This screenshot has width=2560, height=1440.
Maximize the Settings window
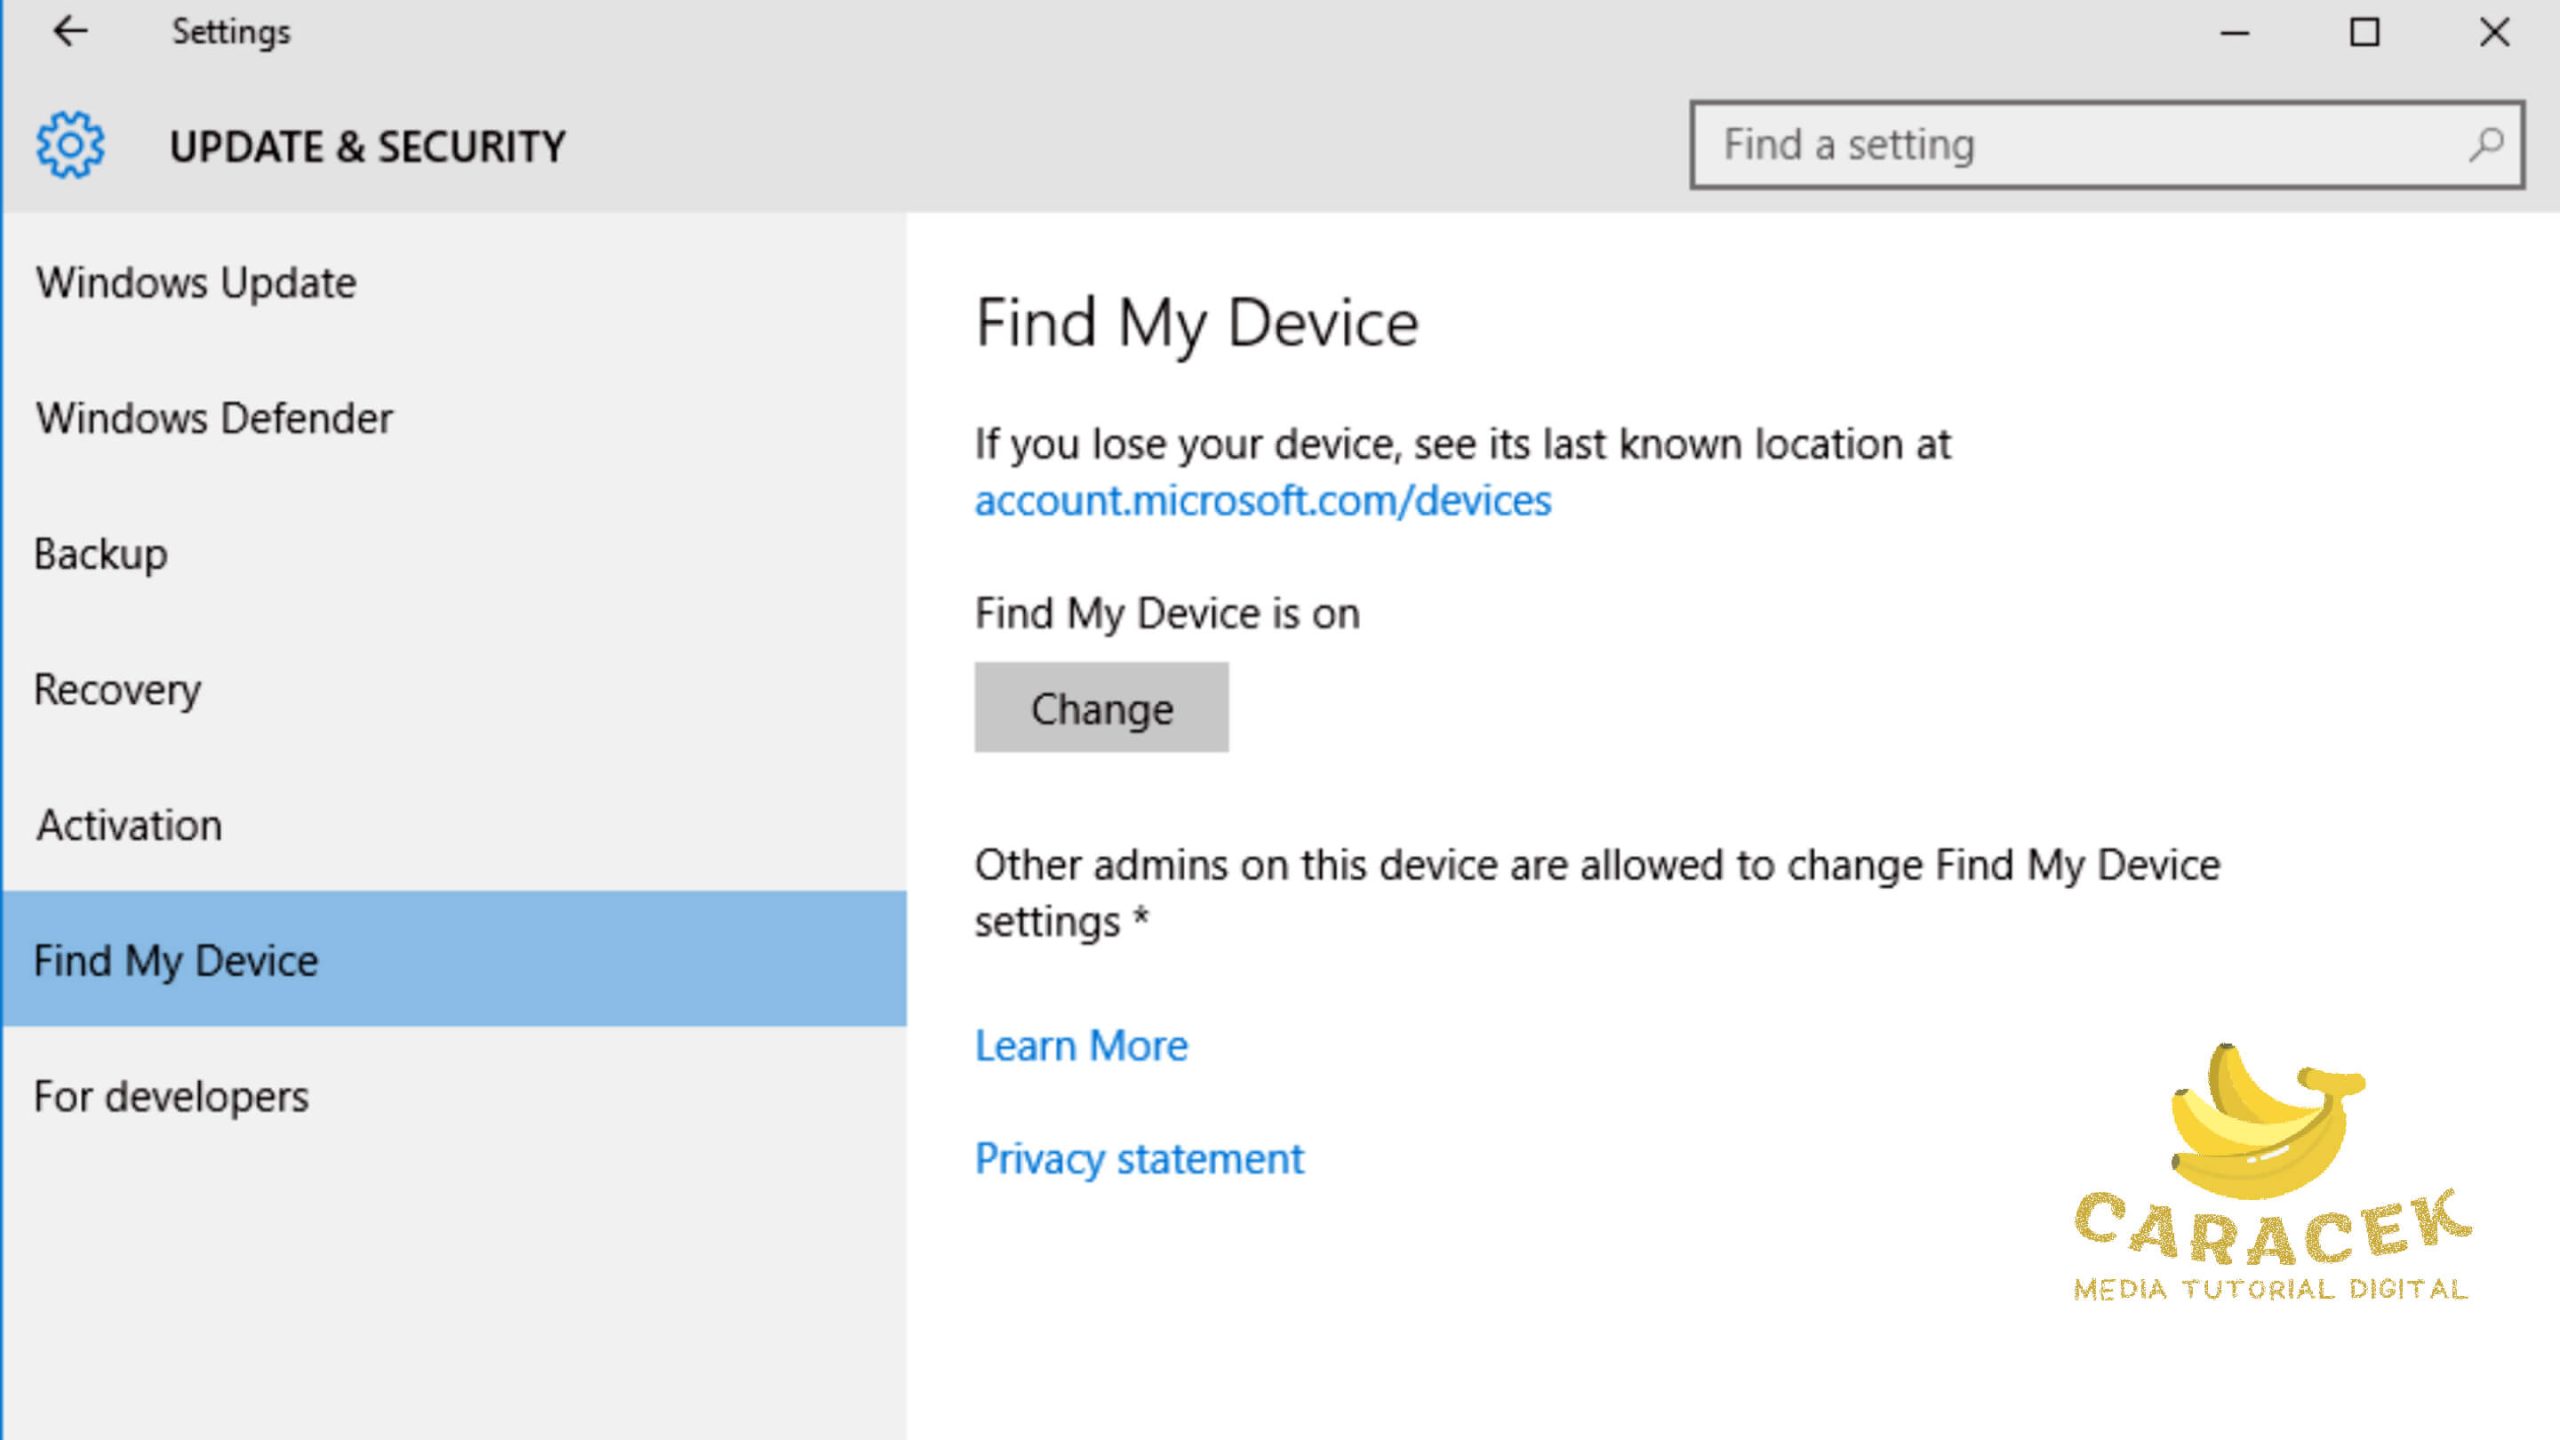click(2364, 32)
